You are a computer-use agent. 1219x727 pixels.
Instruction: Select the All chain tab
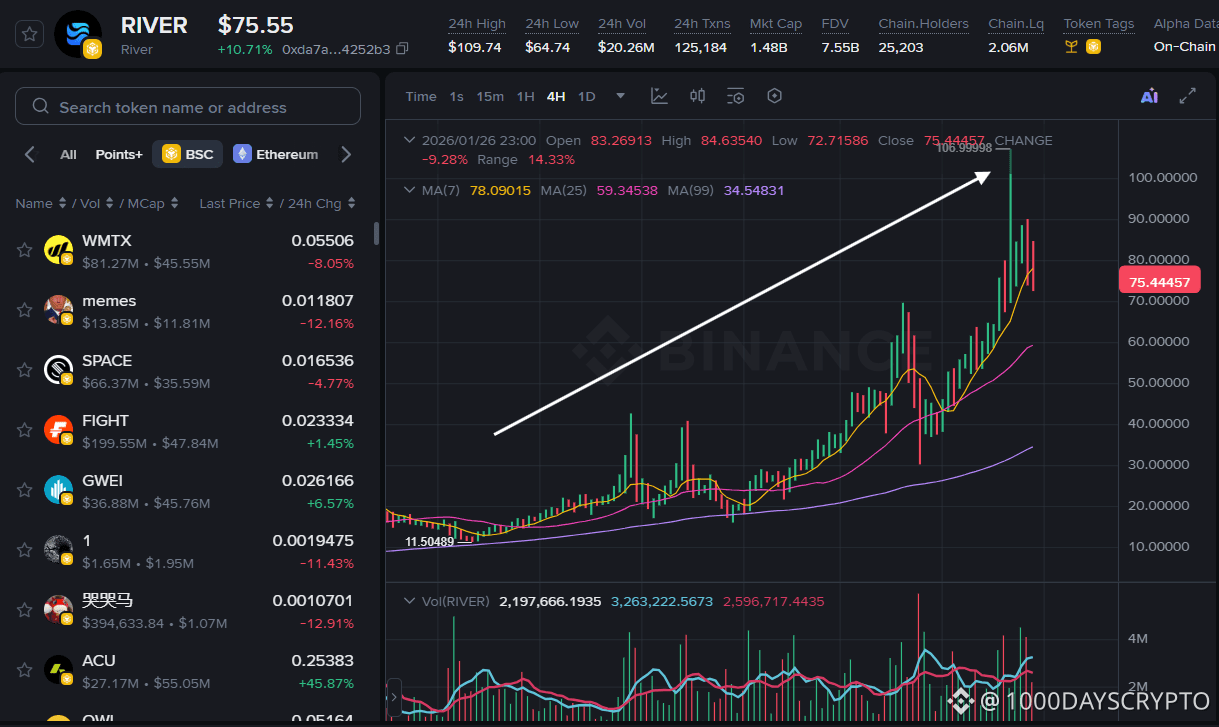[x=68, y=154]
